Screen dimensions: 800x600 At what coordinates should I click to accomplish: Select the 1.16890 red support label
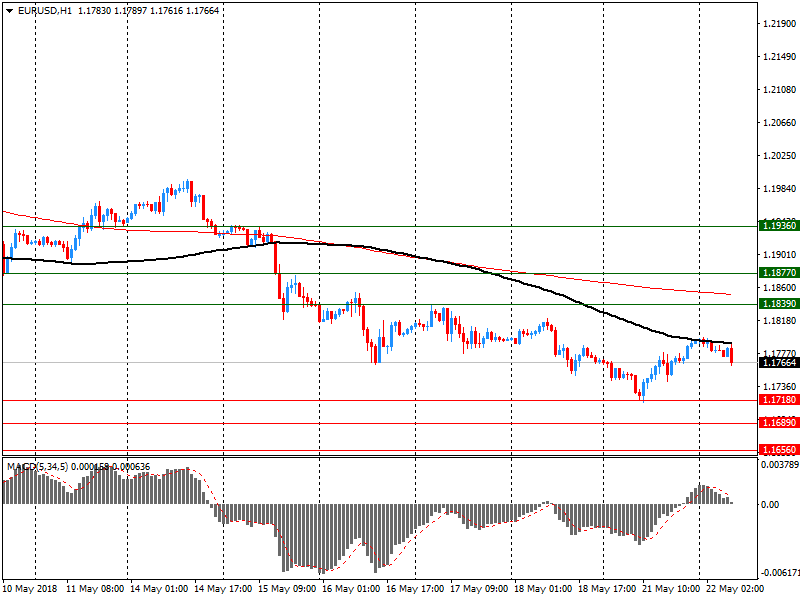click(778, 423)
